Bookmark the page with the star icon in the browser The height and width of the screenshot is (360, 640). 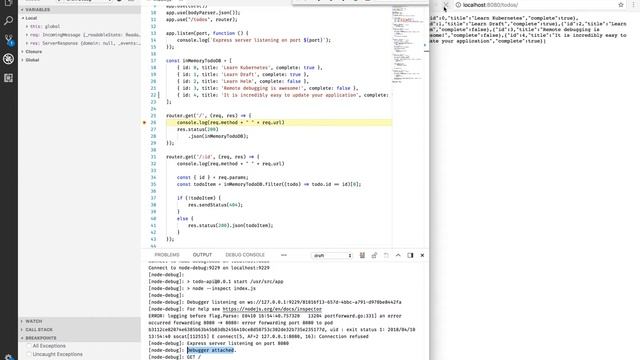[x=621, y=5]
